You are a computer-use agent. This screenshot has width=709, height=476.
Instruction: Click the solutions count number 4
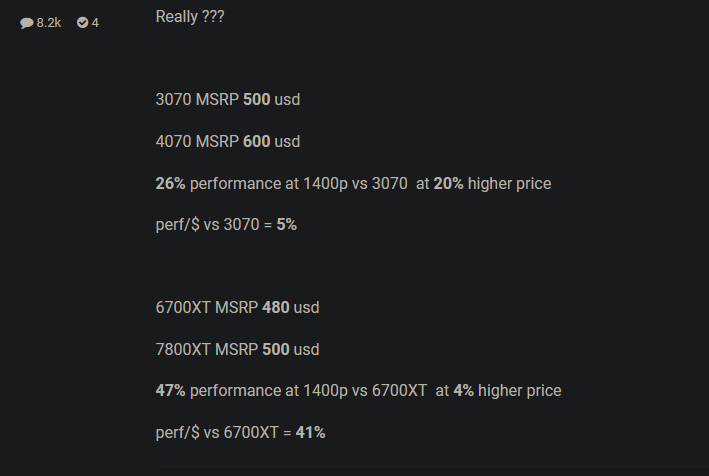click(x=95, y=22)
